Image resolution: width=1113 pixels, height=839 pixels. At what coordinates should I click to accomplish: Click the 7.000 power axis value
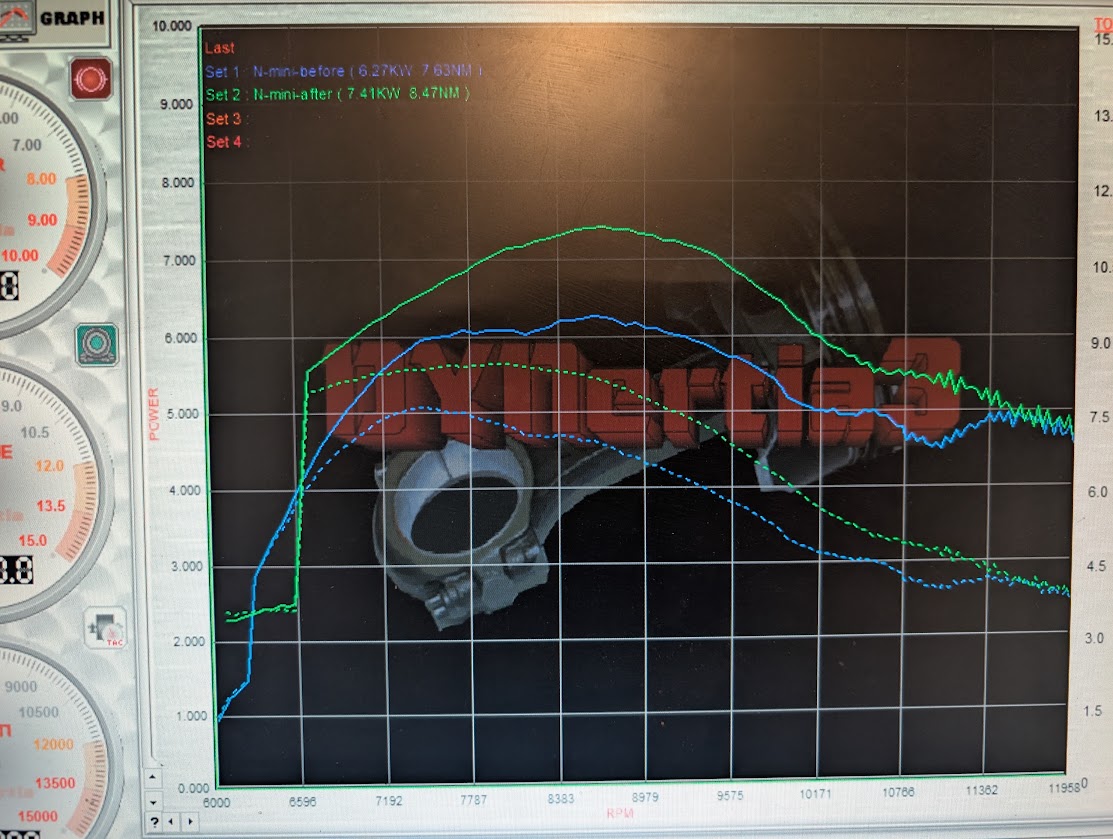(179, 261)
